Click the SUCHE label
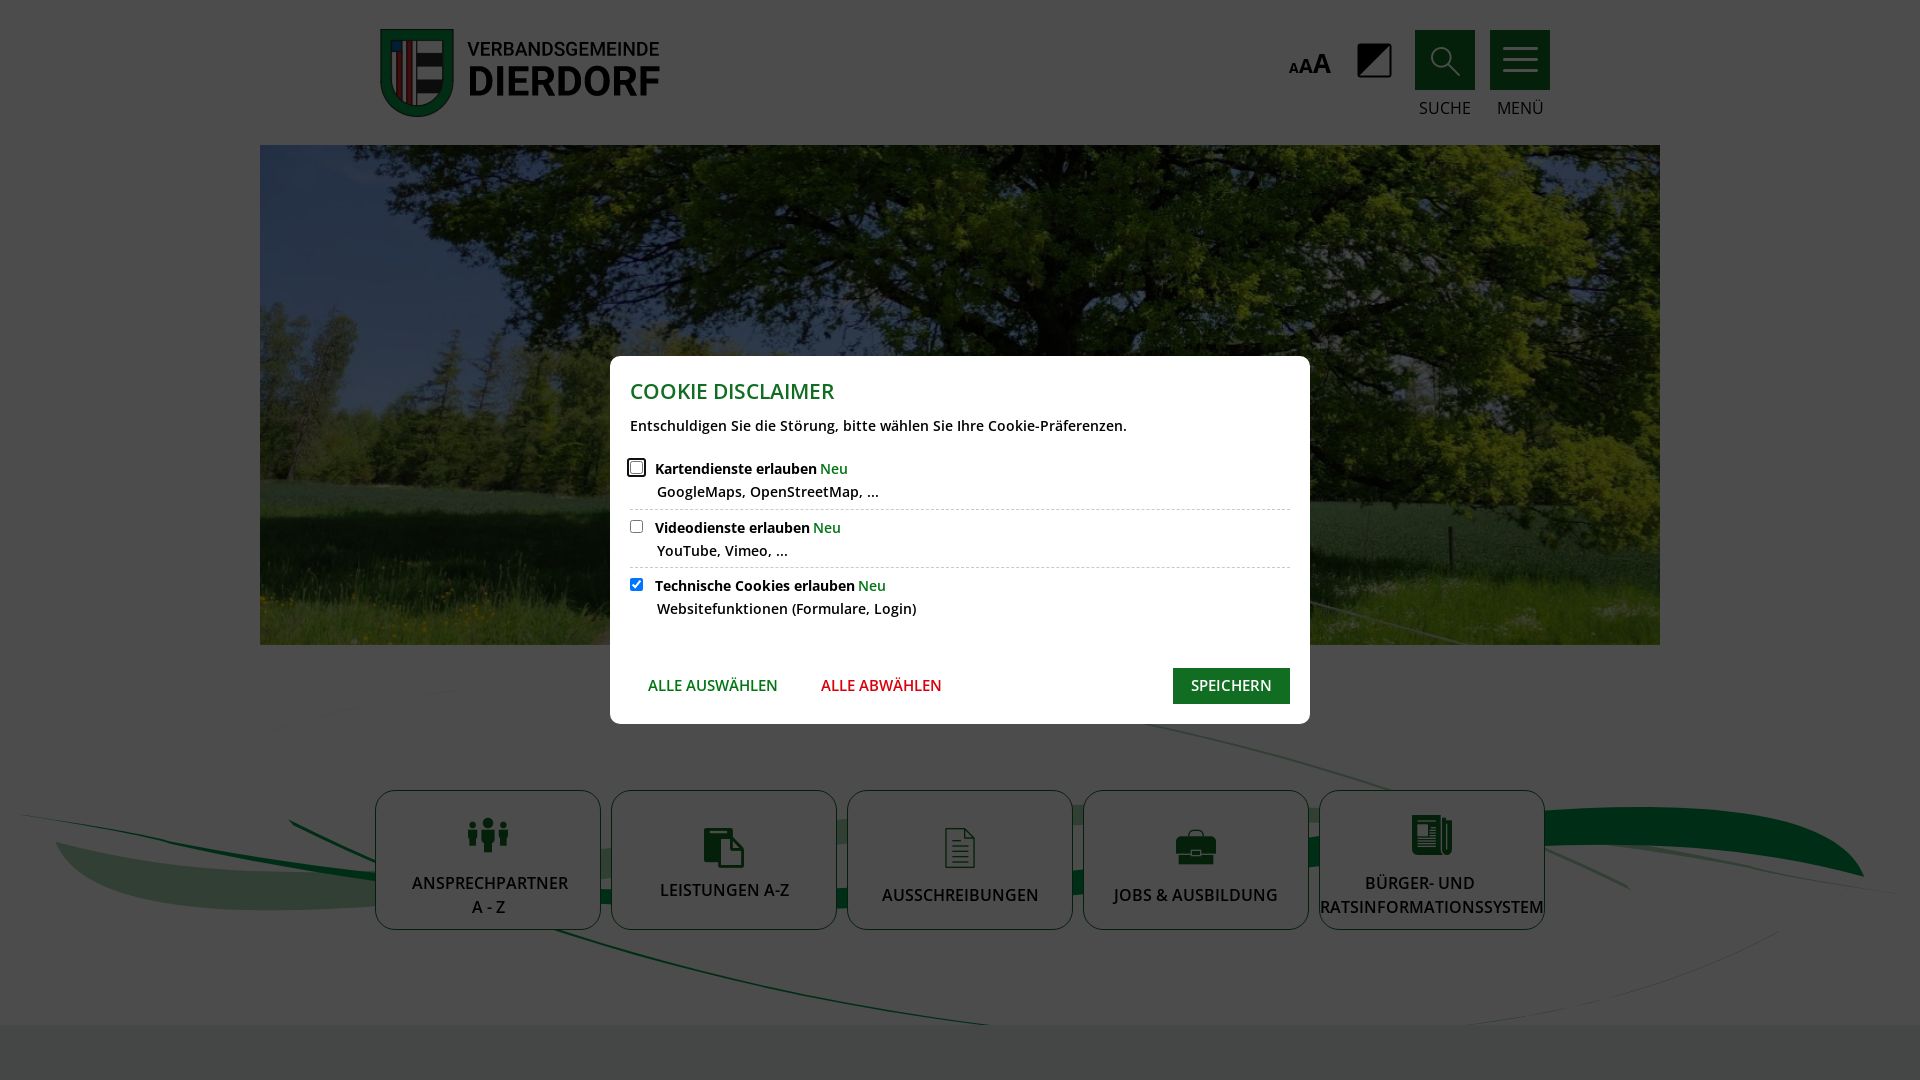The image size is (1920, 1080). pyautogui.click(x=1444, y=108)
